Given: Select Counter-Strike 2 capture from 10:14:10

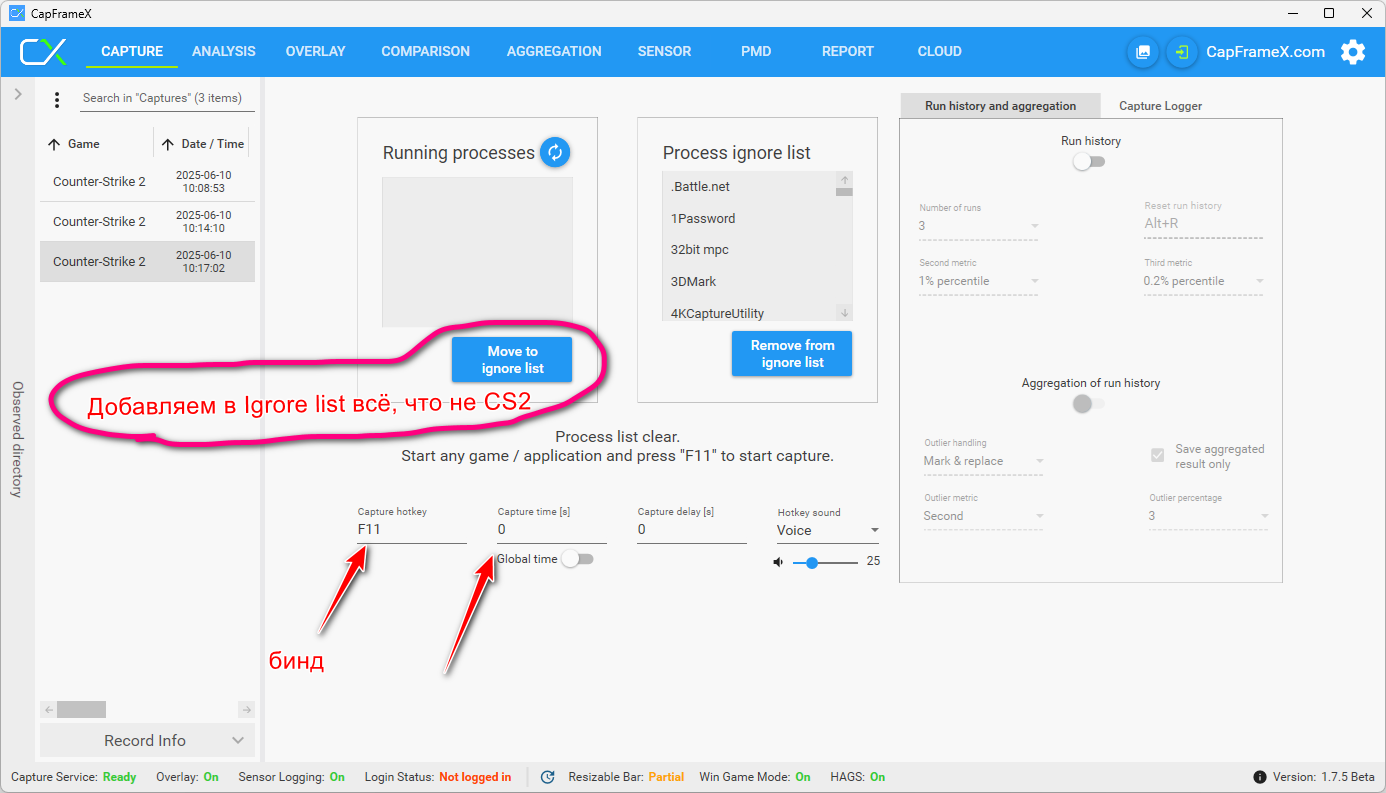Looking at the screenshot, I should point(148,222).
